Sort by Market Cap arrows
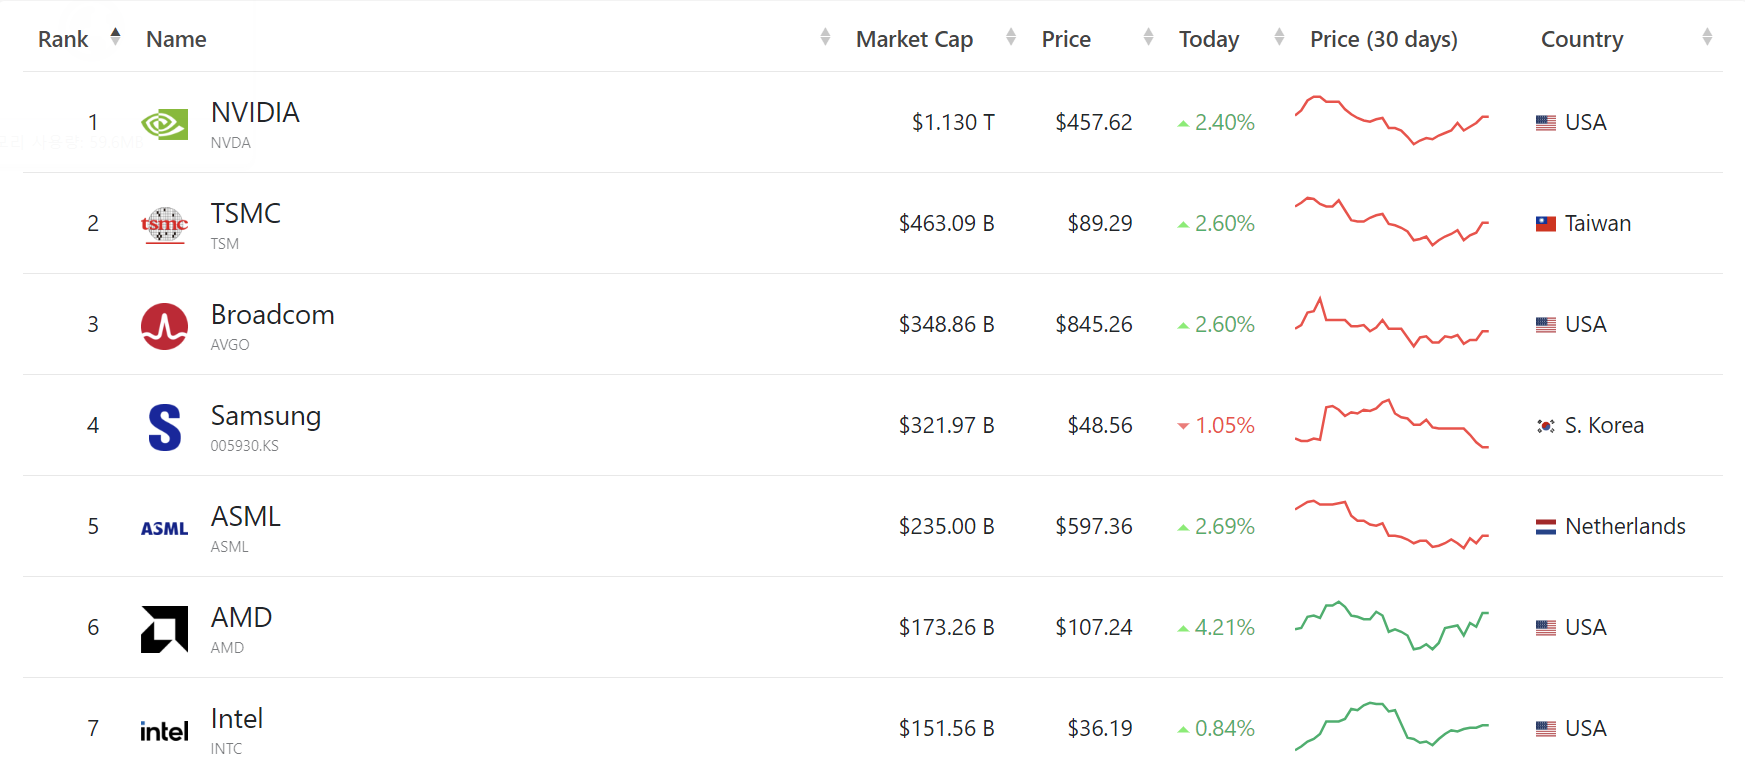 coord(1011,37)
